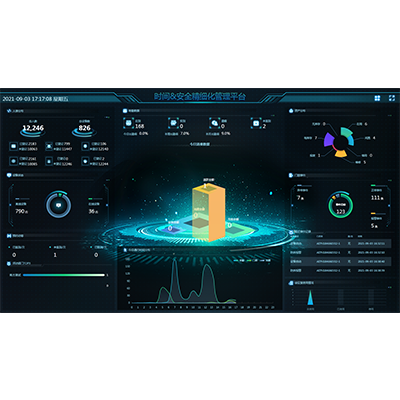The width and height of the screenshot is (400, 400).
Task: Click the date and time display
Action: 35,99
